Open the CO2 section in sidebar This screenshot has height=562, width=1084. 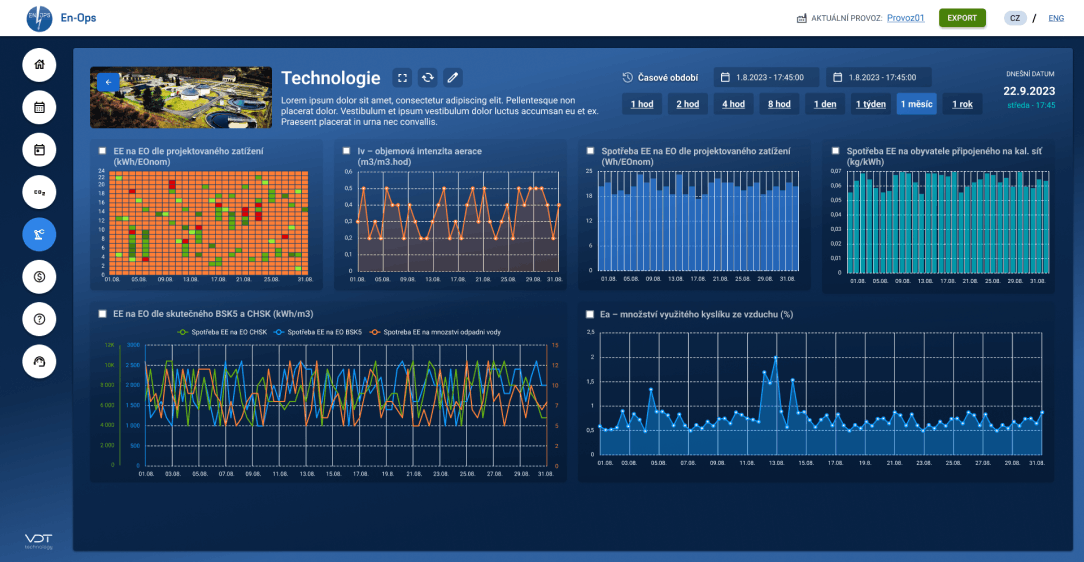click(x=39, y=192)
